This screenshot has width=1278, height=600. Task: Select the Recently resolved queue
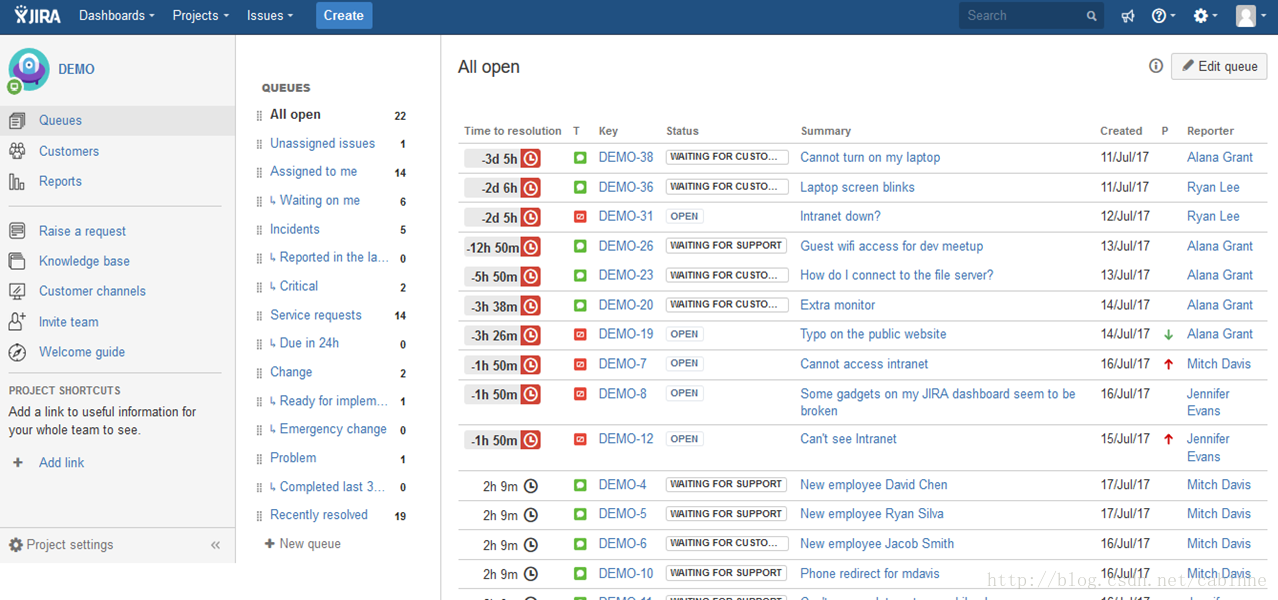[319, 515]
